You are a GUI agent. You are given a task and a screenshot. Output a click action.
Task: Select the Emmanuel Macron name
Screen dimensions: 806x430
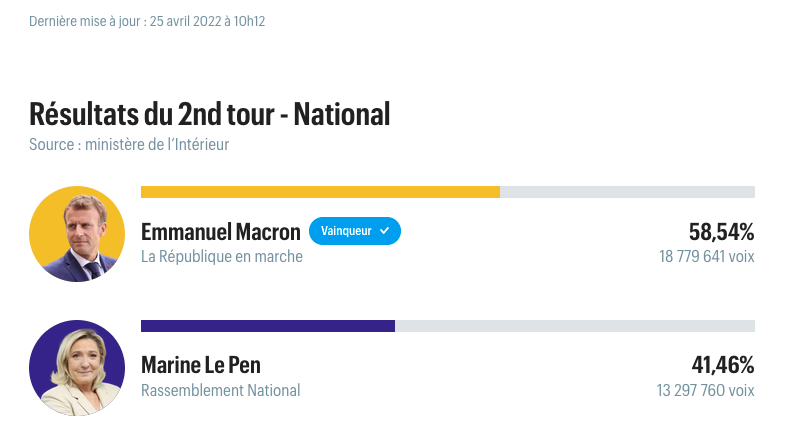tap(221, 232)
